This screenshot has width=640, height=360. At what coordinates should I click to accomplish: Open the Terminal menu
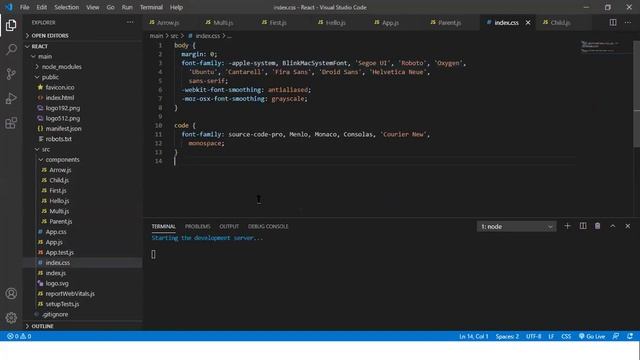click(151, 7)
